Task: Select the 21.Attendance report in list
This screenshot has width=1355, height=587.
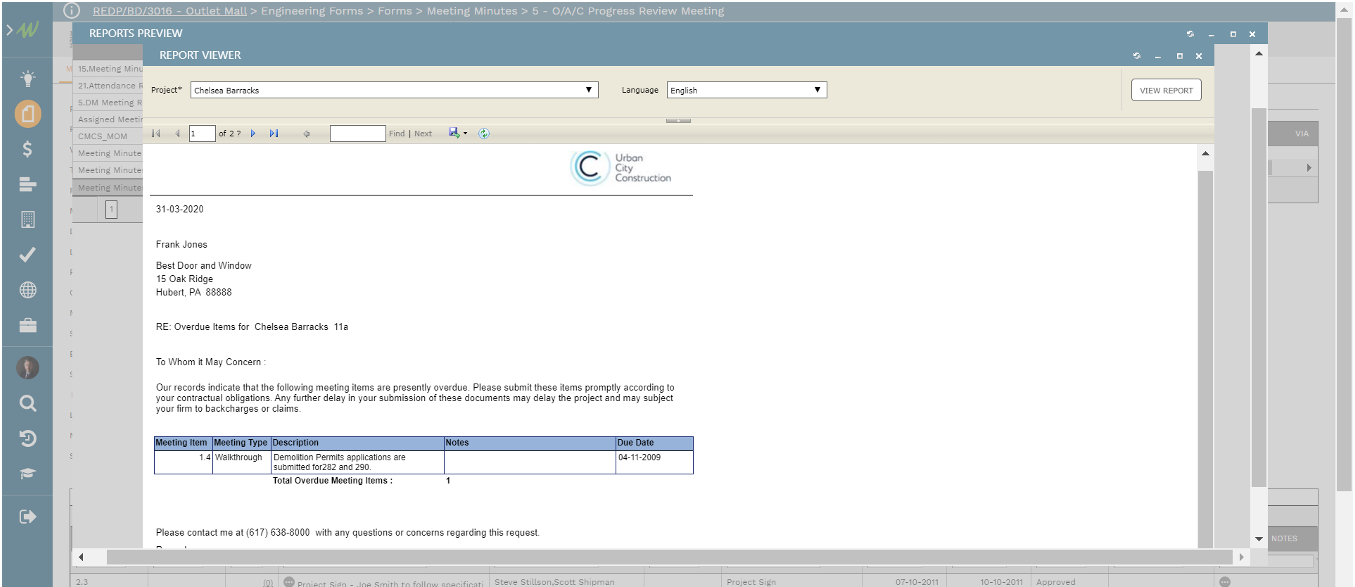Action: point(108,86)
